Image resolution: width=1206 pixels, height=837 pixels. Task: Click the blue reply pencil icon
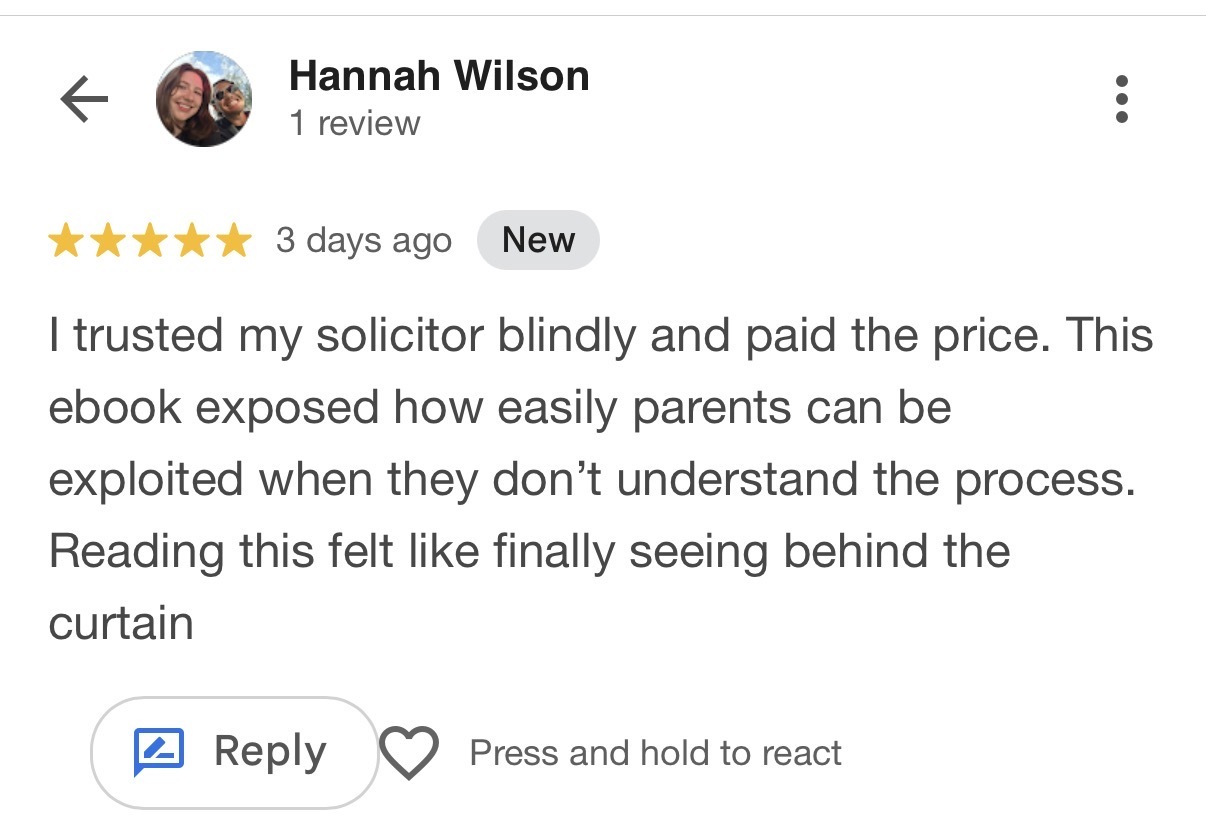pos(159,752)
